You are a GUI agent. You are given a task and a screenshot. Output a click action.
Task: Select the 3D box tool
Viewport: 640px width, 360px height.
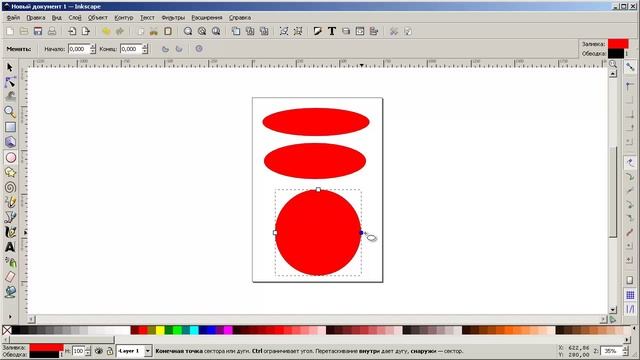(x=10, y=142)
